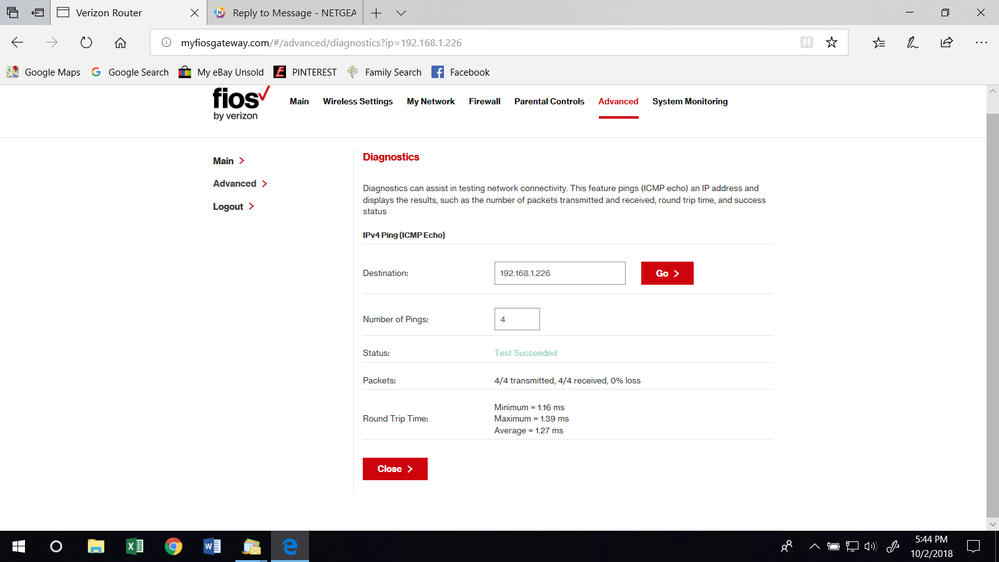Screen dimensions: 999x562
Task: Open the reading view book icon
Action: pyautogui.click(x=807, y=43)
